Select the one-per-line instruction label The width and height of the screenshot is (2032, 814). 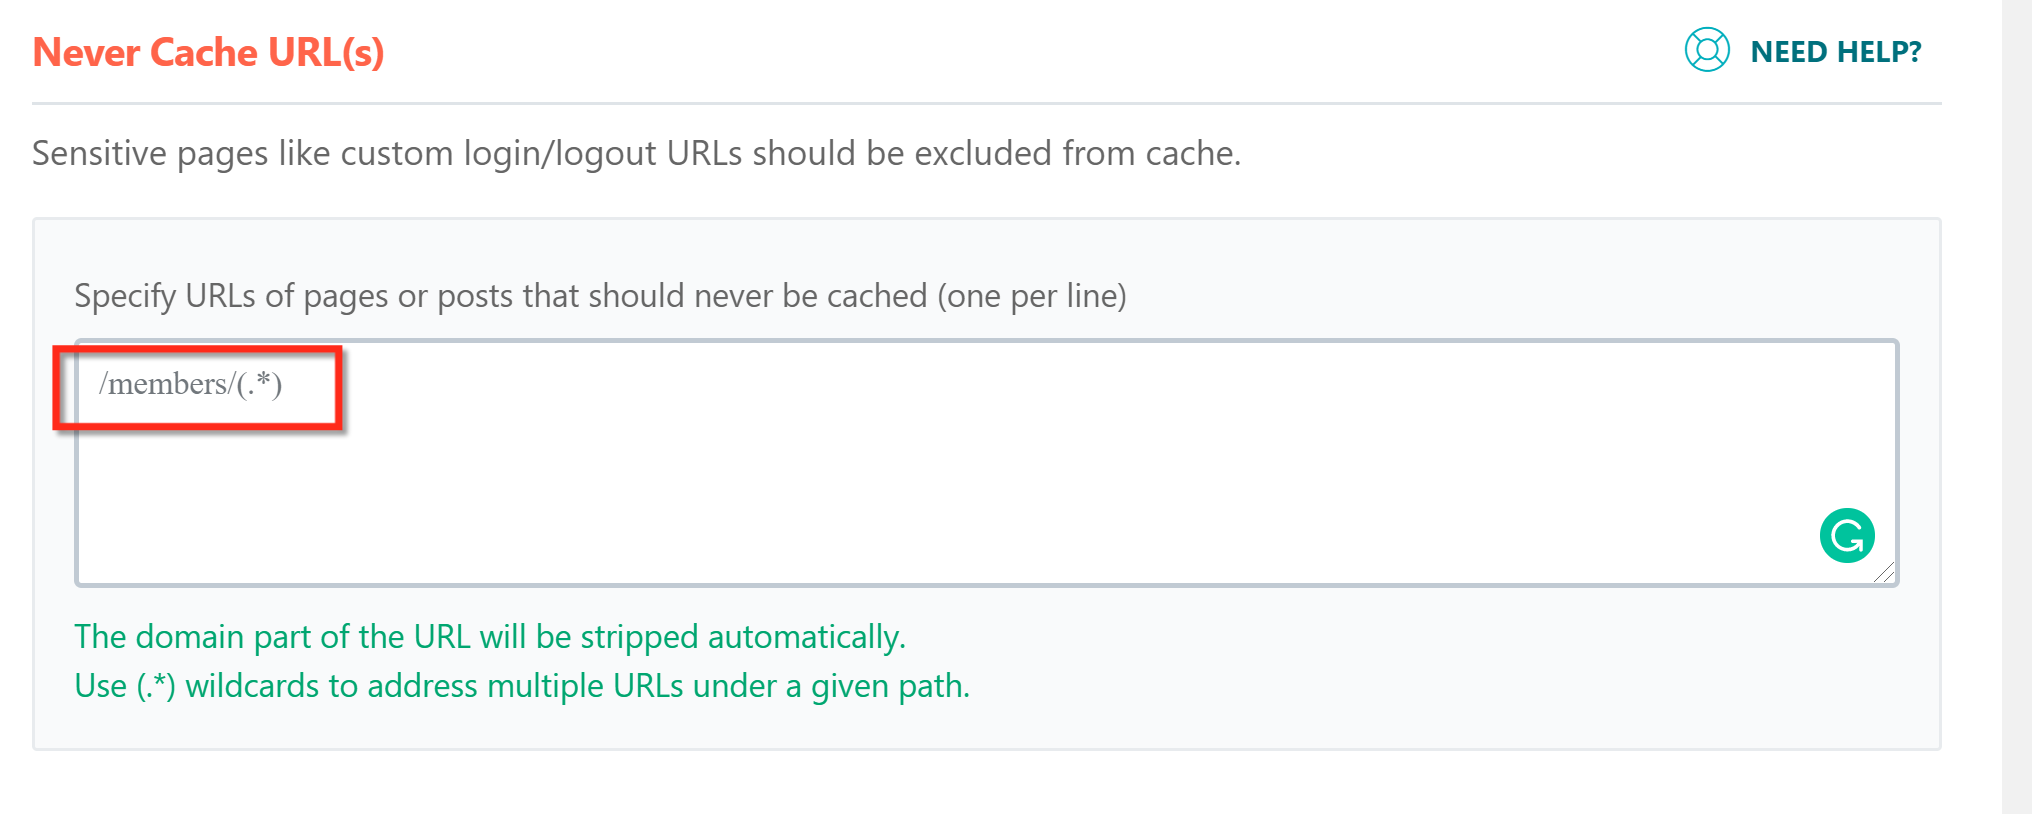[x=600, y=295]
